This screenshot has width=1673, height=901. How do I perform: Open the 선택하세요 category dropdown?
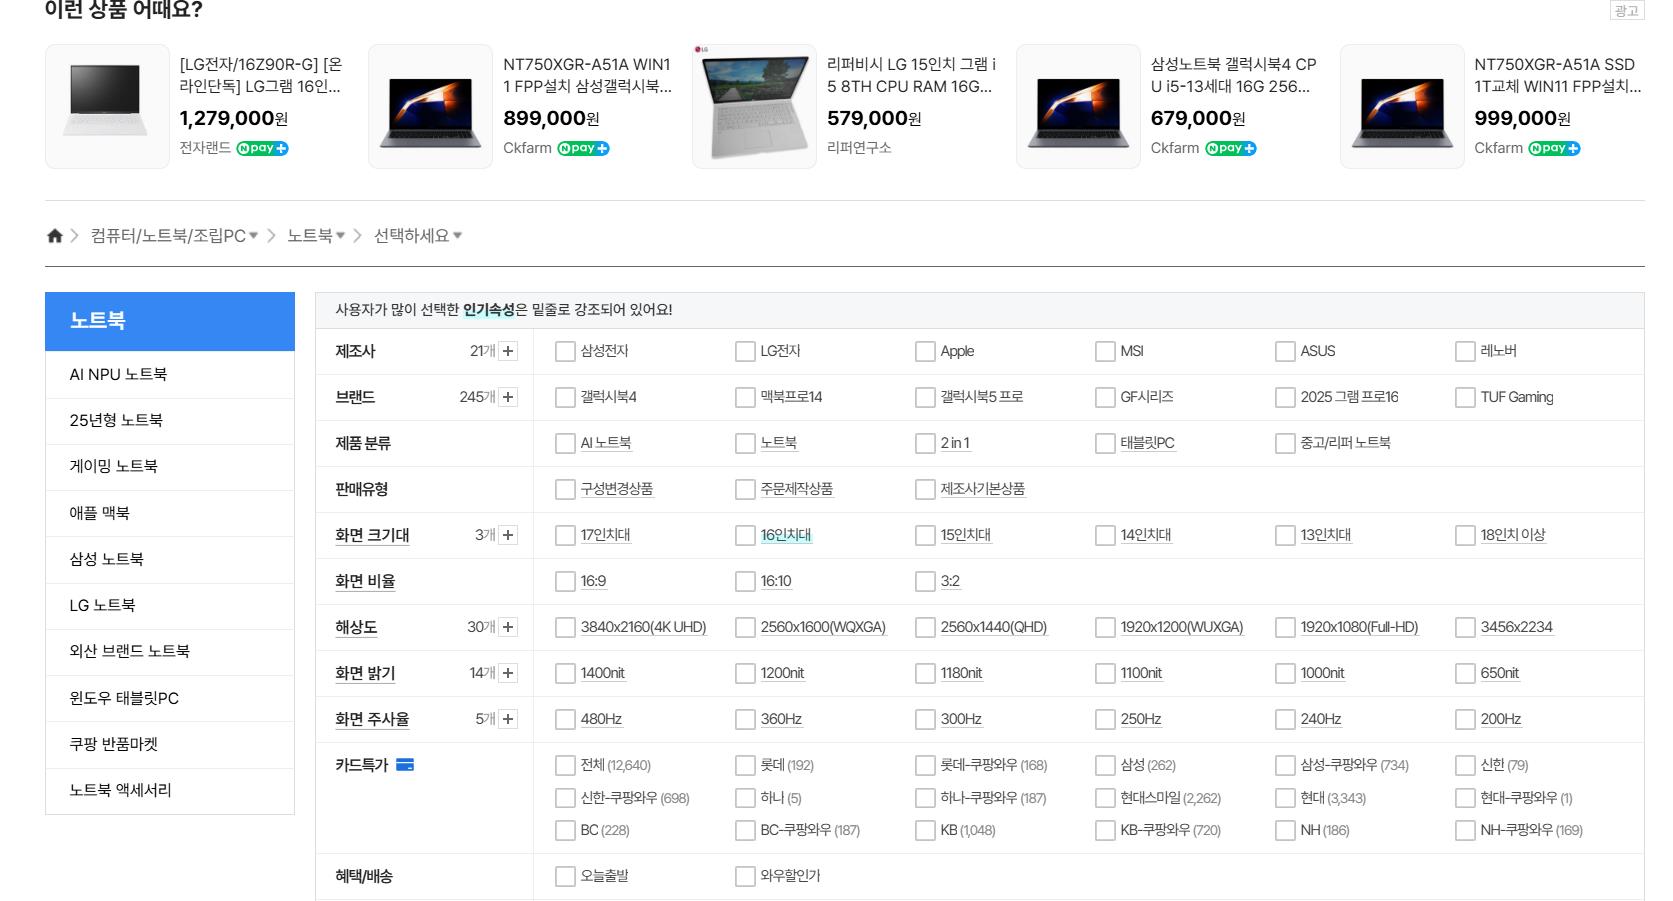(x=418, y=236)
